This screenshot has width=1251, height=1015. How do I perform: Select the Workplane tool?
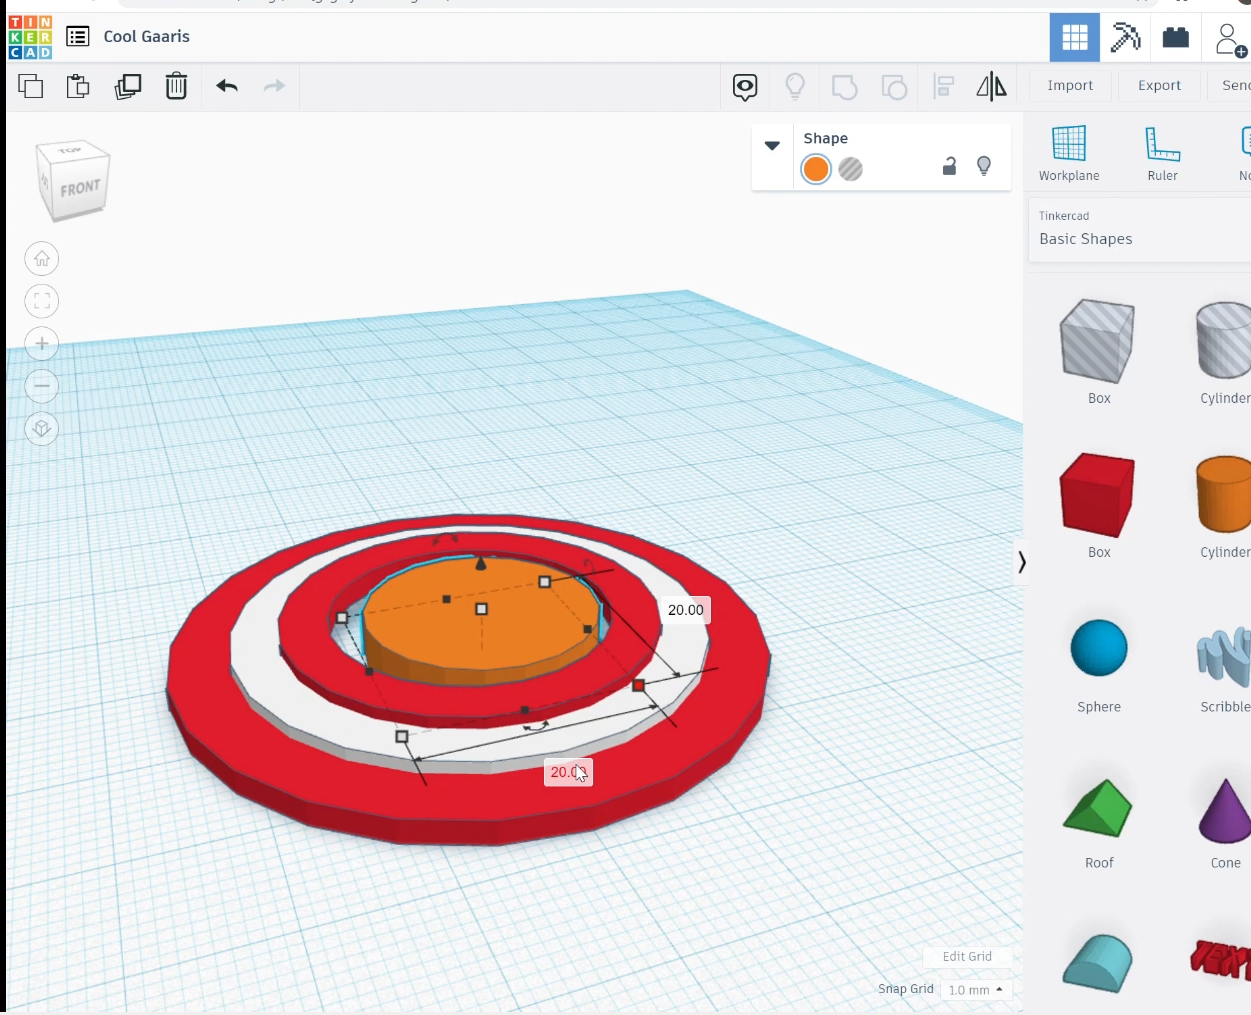1069,154
